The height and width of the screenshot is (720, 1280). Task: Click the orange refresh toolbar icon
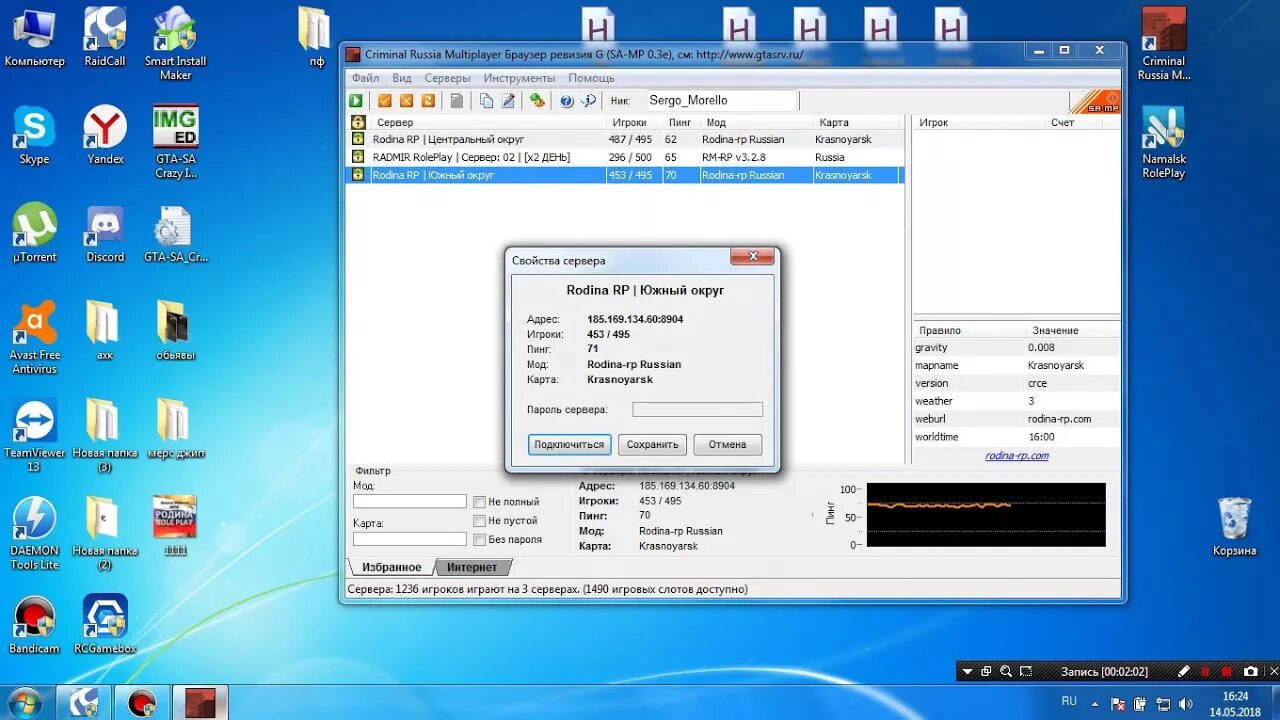point(428,101)
